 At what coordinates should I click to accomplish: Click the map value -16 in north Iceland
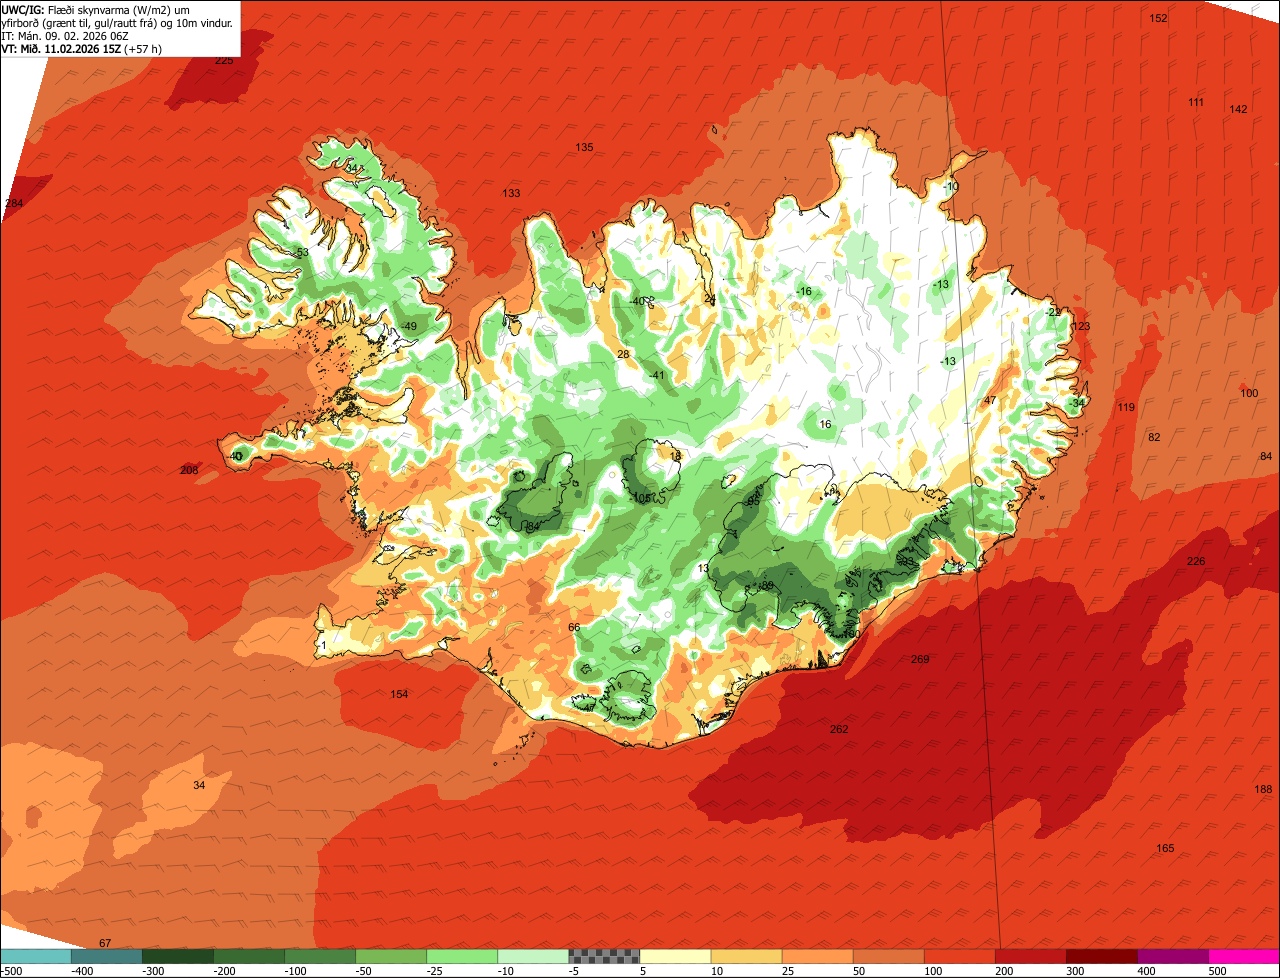click(x=803, y=291)
